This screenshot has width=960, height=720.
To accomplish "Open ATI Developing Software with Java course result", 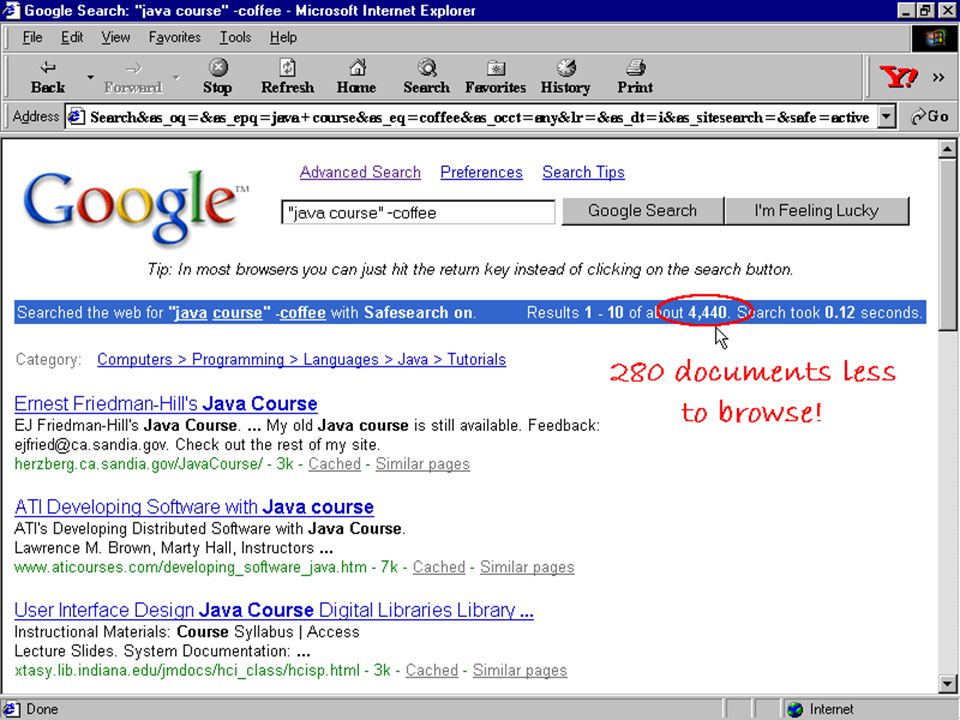I will [x=193, y=507].
